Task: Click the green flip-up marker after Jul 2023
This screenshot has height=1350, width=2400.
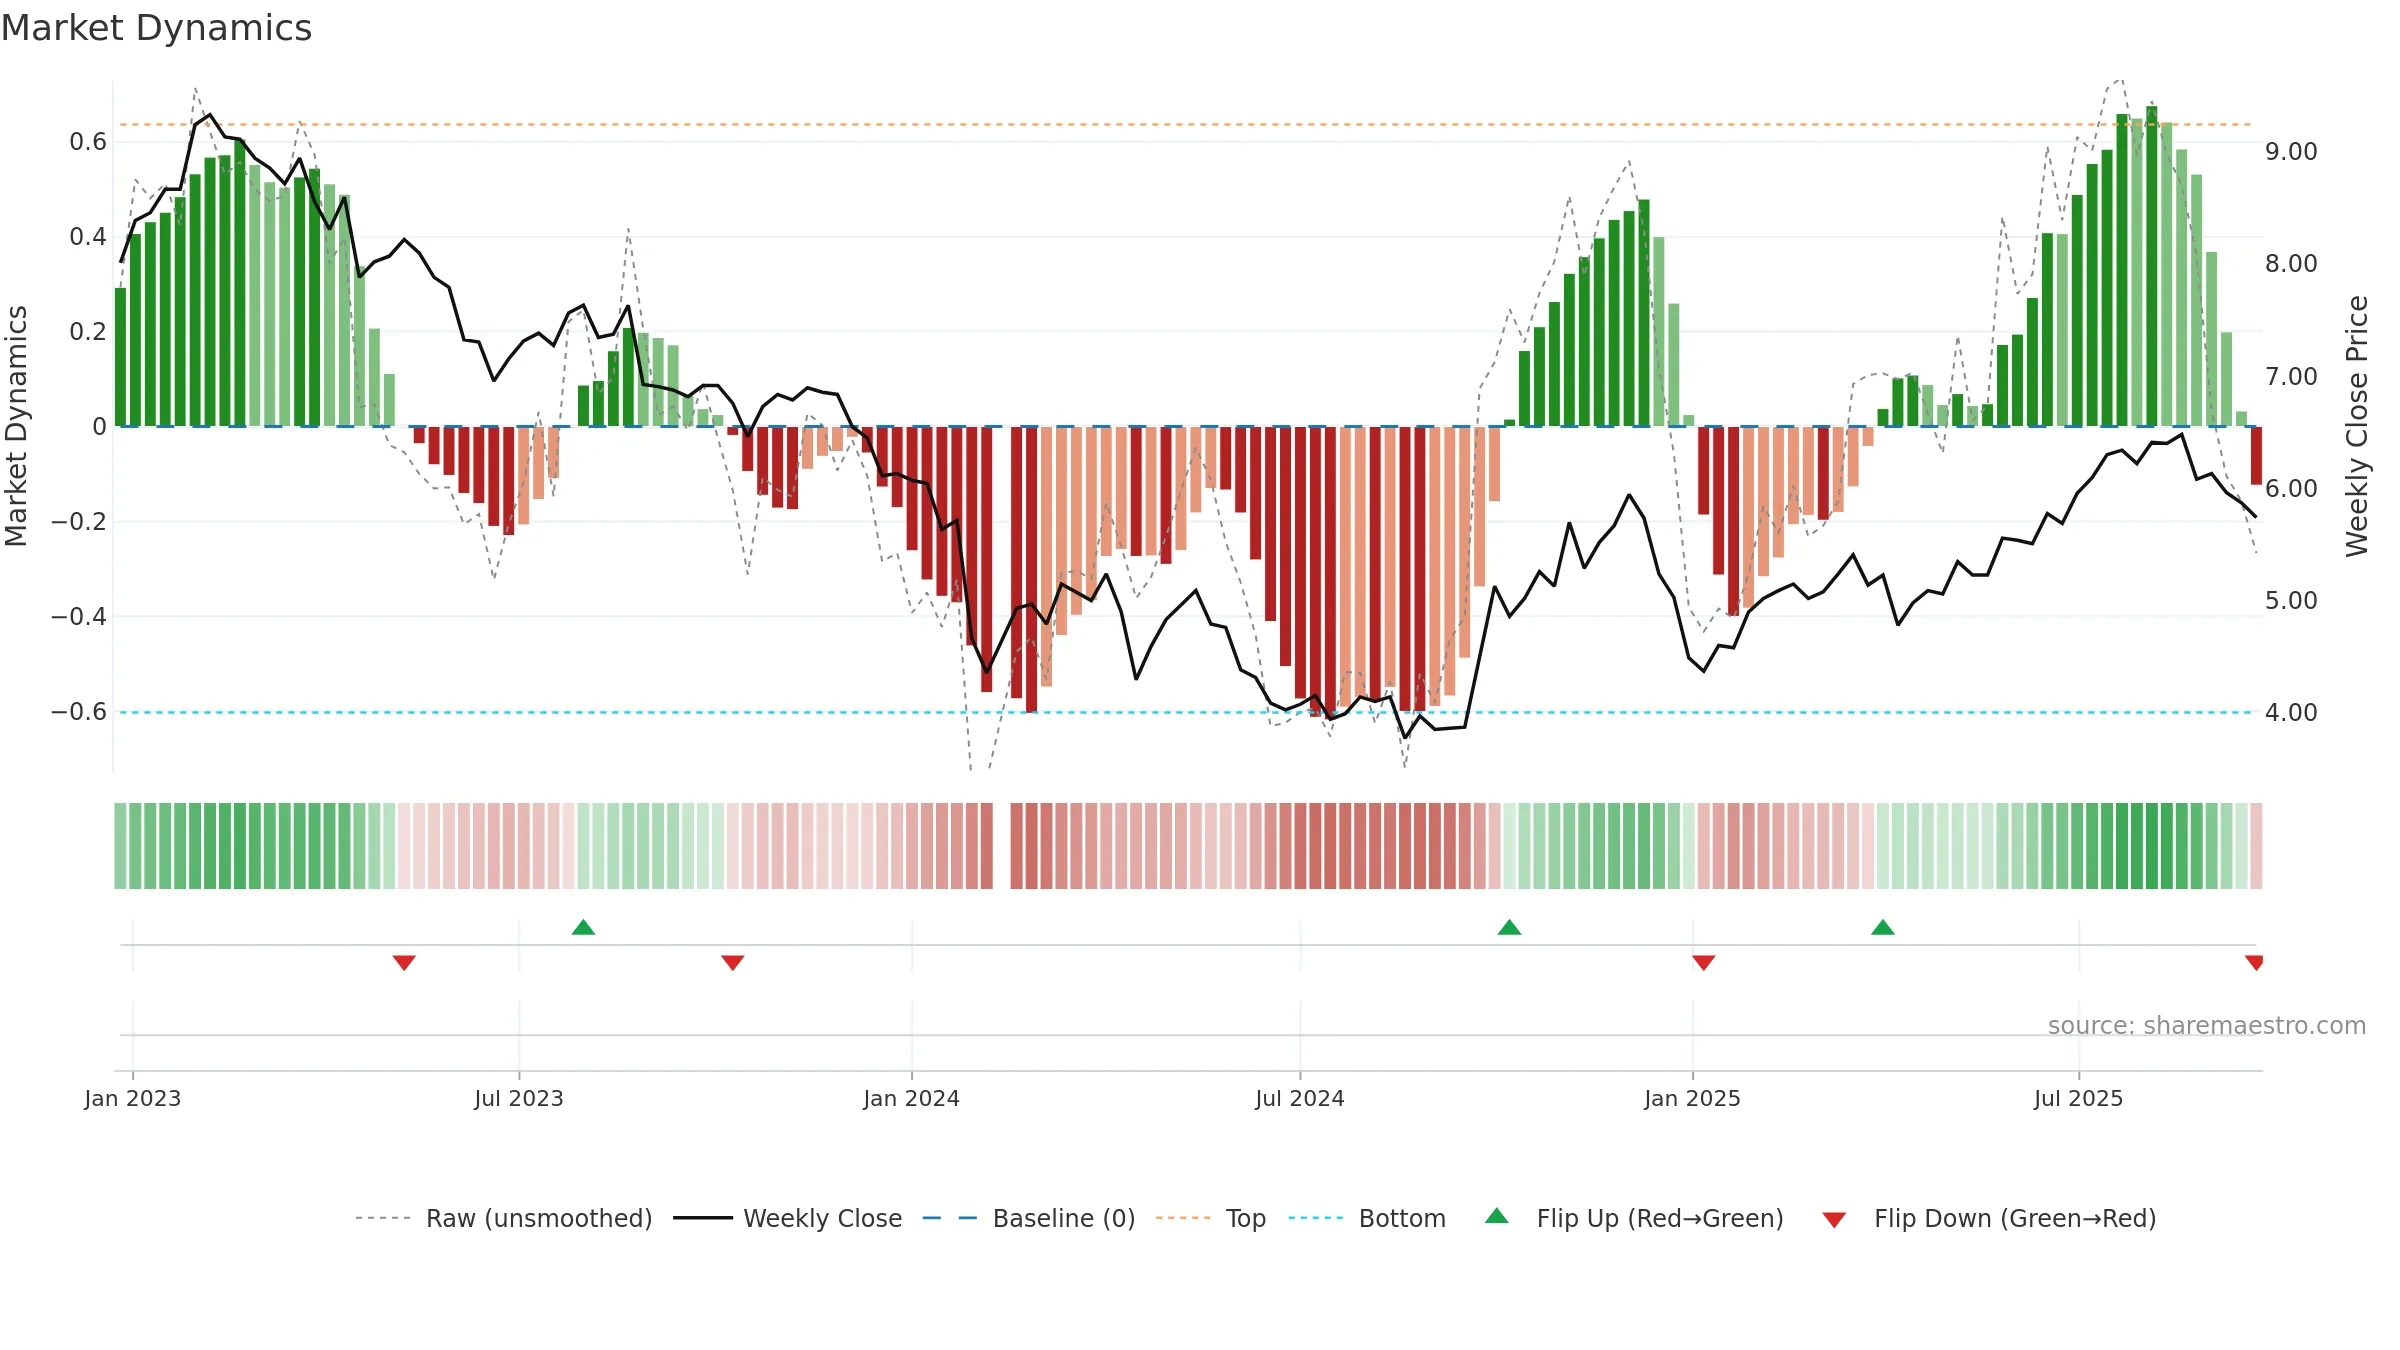Action: click(x=583, y=927)
